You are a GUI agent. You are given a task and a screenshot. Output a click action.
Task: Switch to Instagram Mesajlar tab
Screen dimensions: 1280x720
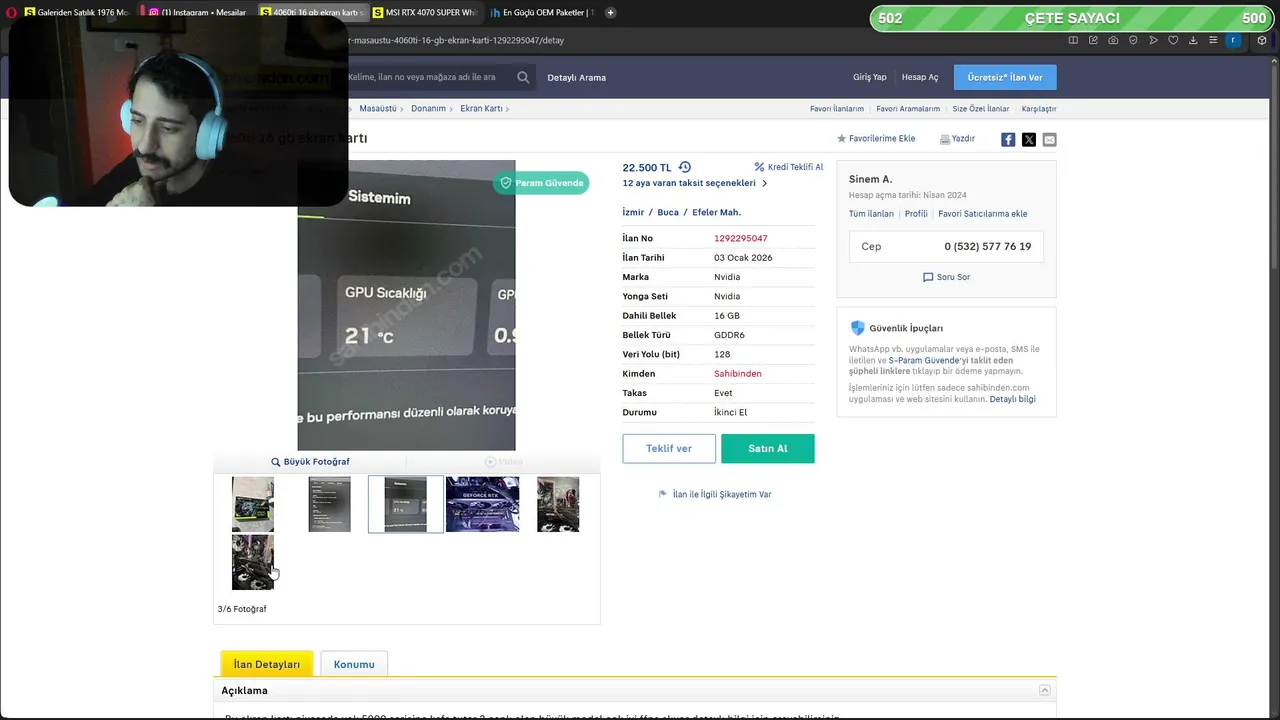tap(197, 12)
